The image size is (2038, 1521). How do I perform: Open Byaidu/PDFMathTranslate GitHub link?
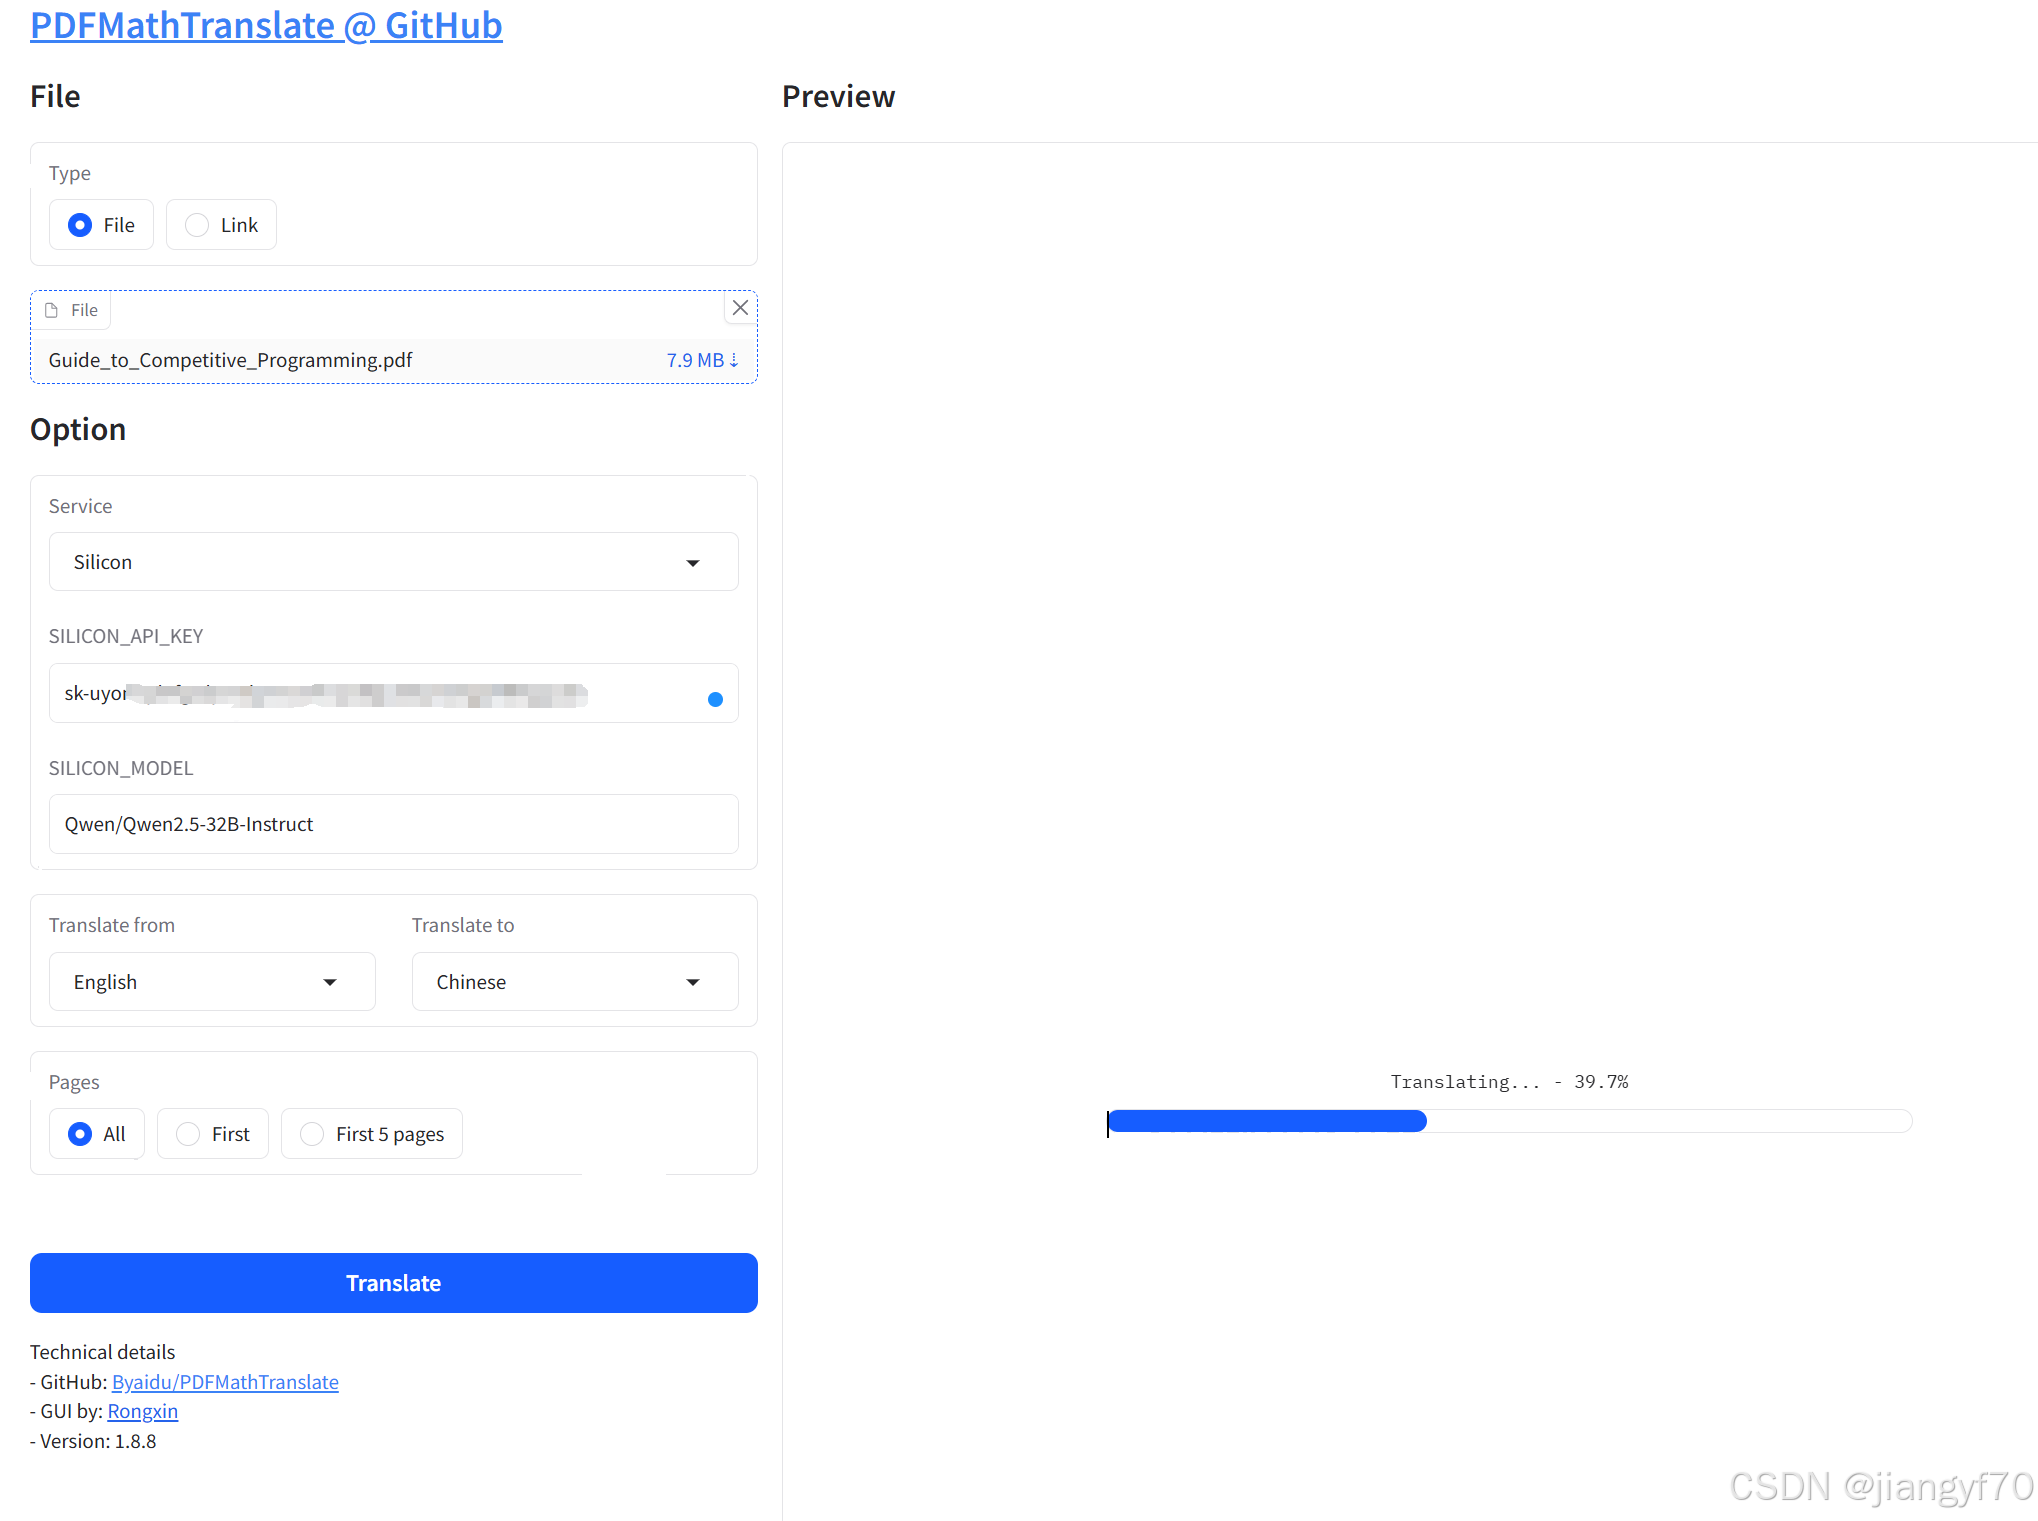point(225,1382)
